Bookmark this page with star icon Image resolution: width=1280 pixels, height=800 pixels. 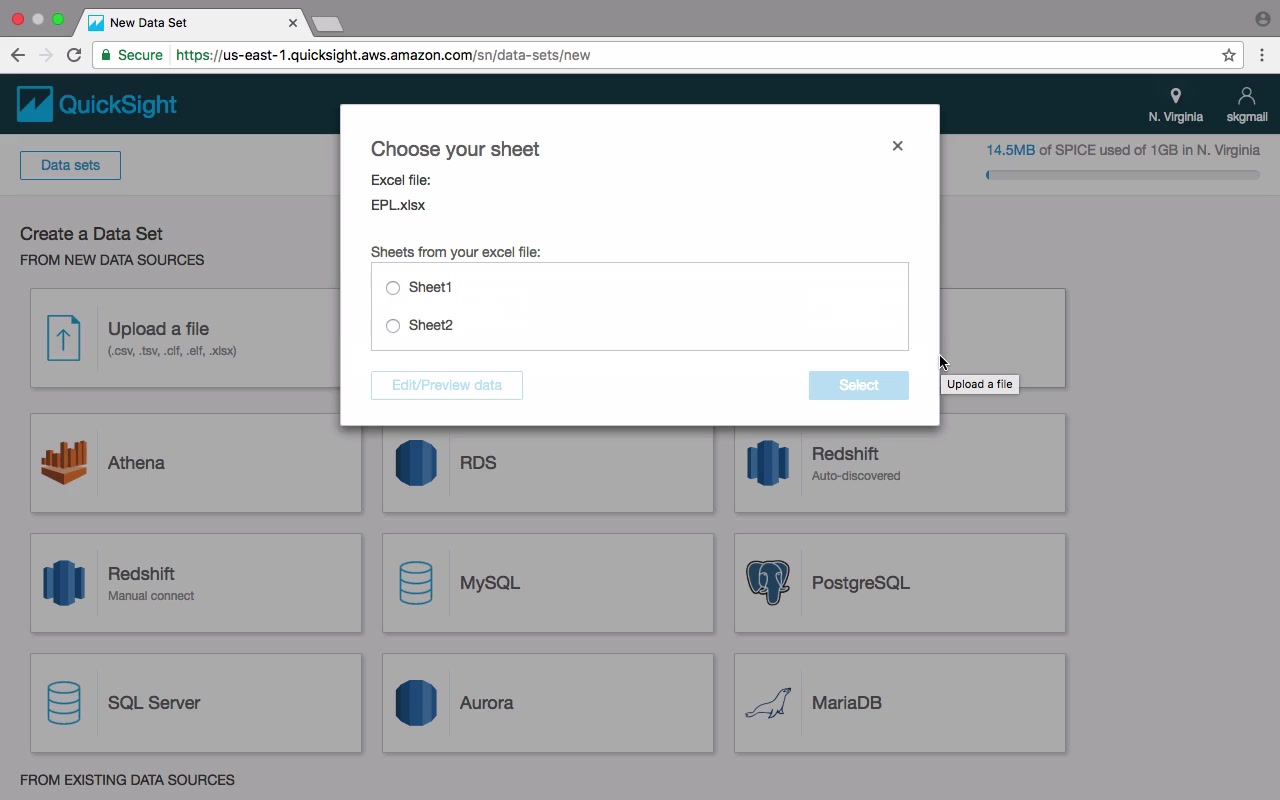coord(1229,55)
